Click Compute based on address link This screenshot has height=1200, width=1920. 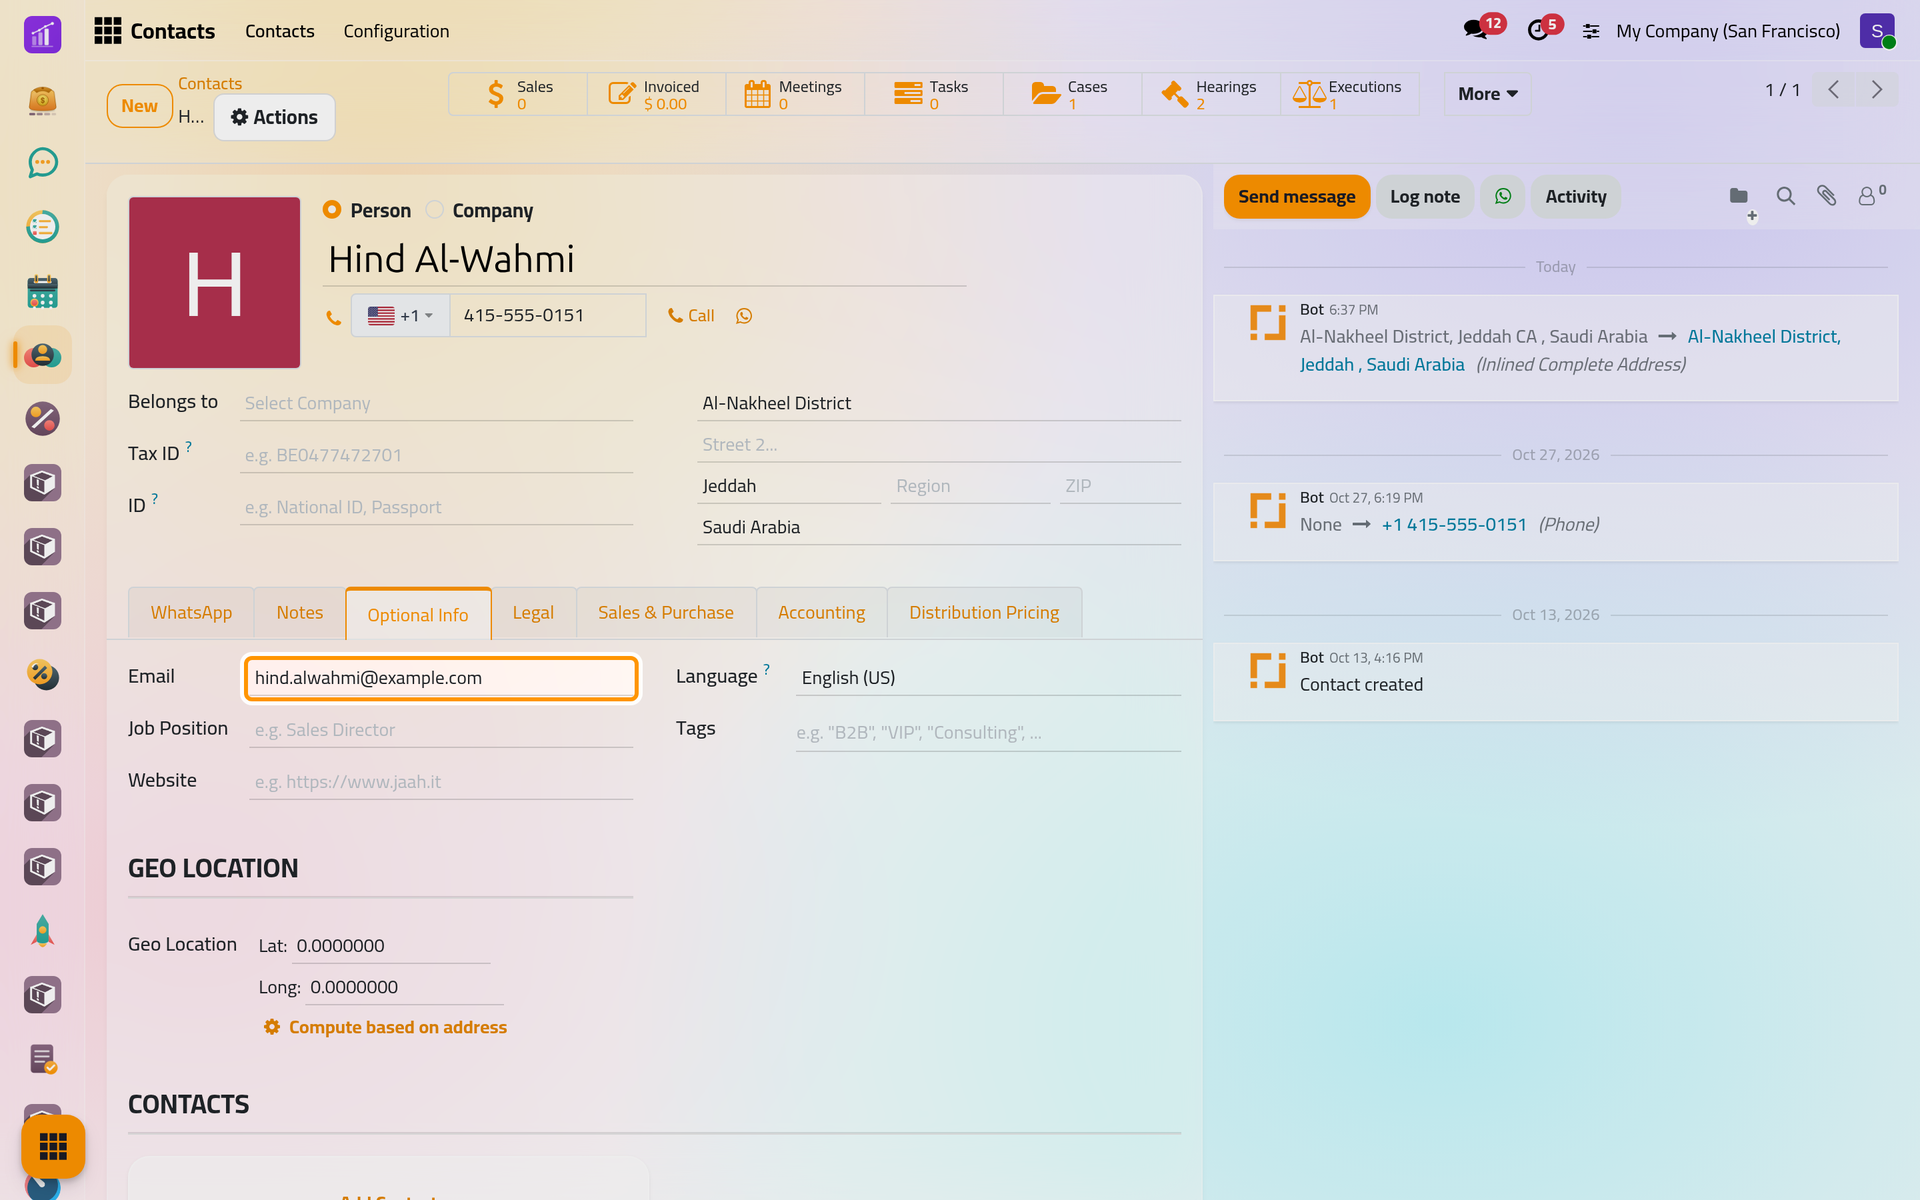point(386,1027)
